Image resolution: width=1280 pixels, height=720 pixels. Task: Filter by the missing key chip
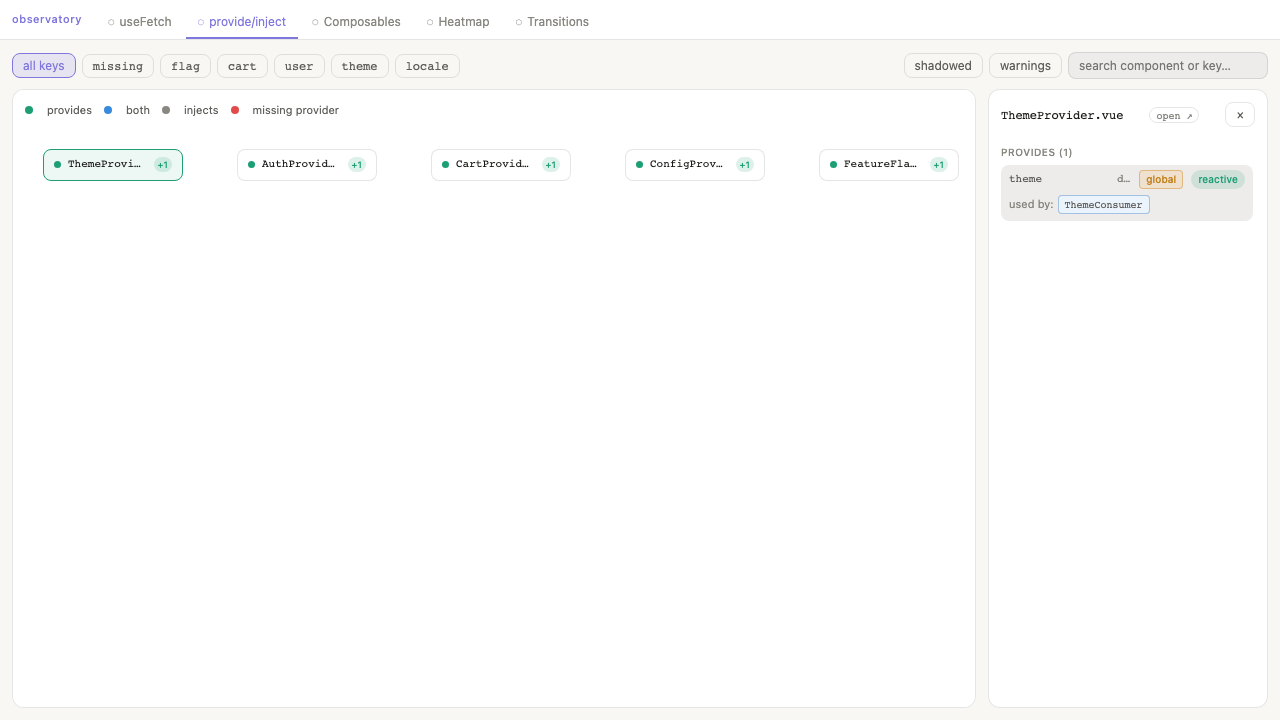point(118,66)
